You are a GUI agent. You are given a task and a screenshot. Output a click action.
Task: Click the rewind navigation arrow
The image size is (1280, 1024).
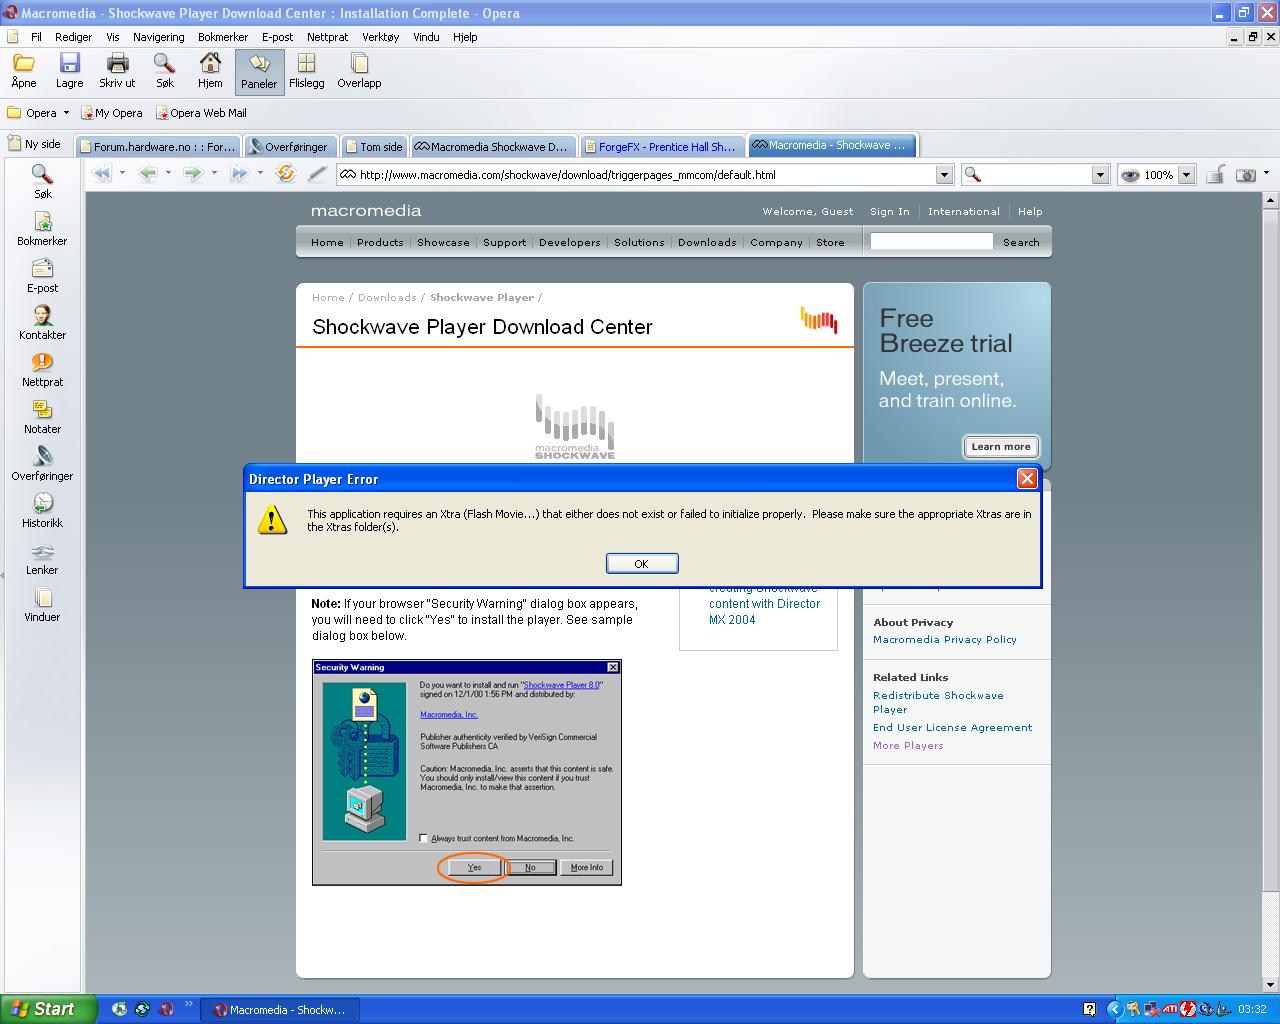(x=102, y=174)
